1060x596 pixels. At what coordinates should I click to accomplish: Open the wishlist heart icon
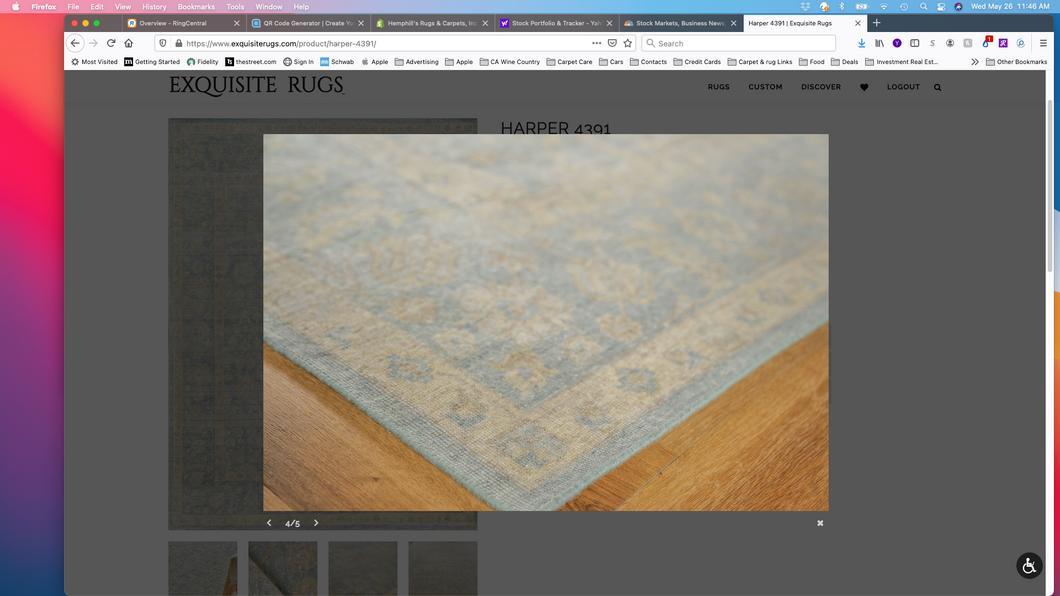click(x=864, y=87)
